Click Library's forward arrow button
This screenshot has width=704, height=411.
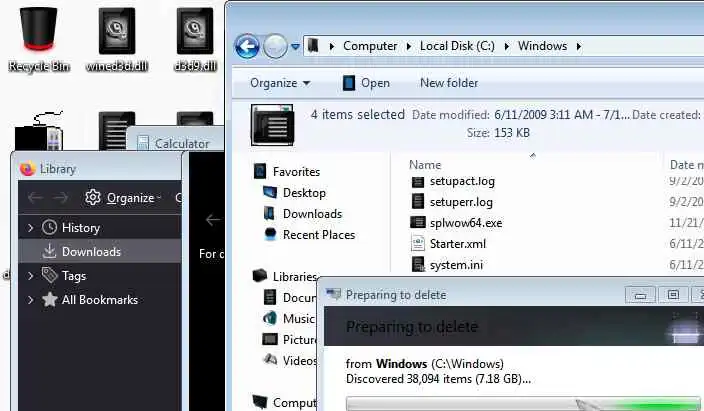[61, 198]
